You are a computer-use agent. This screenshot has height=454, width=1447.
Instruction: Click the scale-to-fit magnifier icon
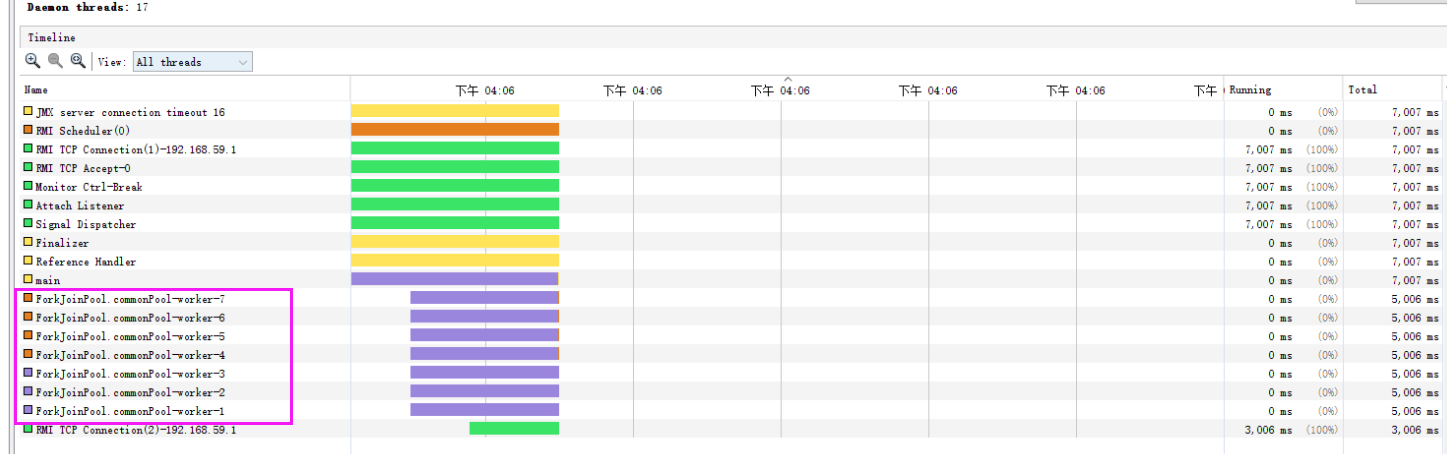point(78,61)
